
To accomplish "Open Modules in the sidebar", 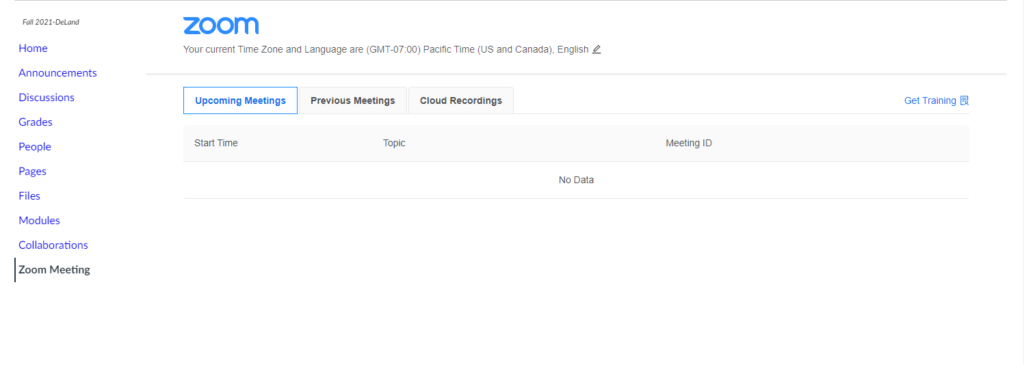I will pos(39,221).
